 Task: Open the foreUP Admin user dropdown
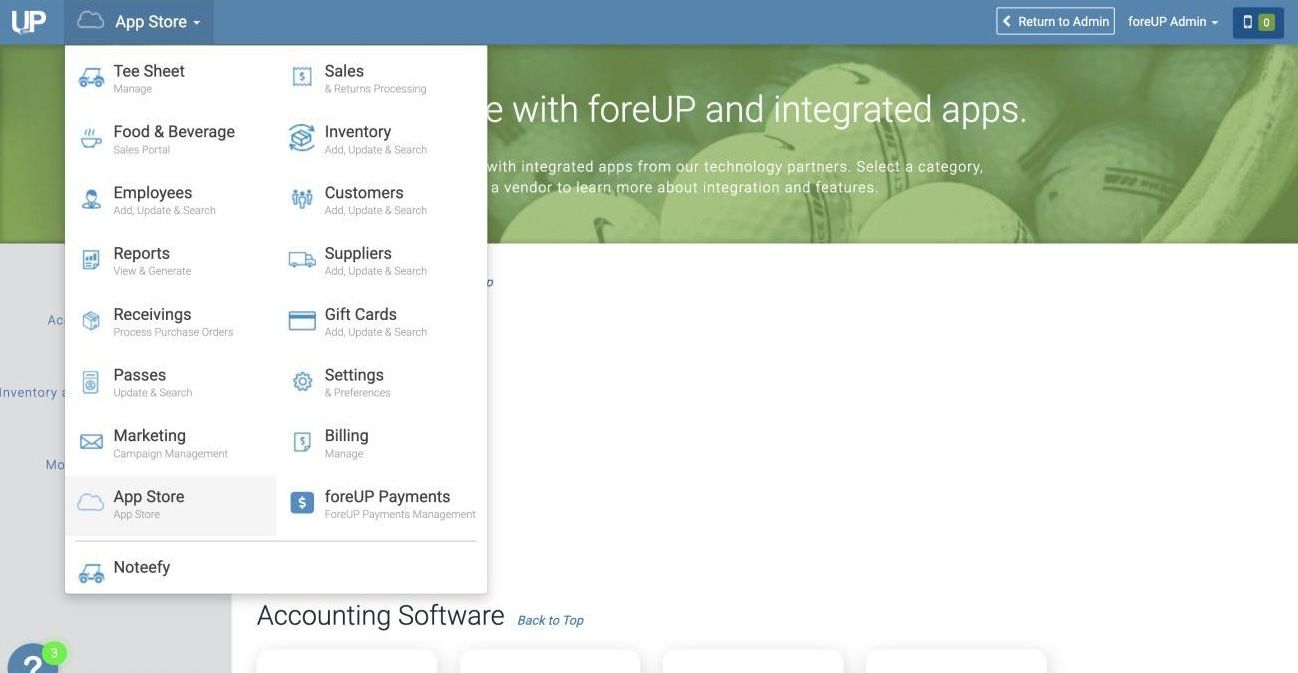coord(1173,22)
